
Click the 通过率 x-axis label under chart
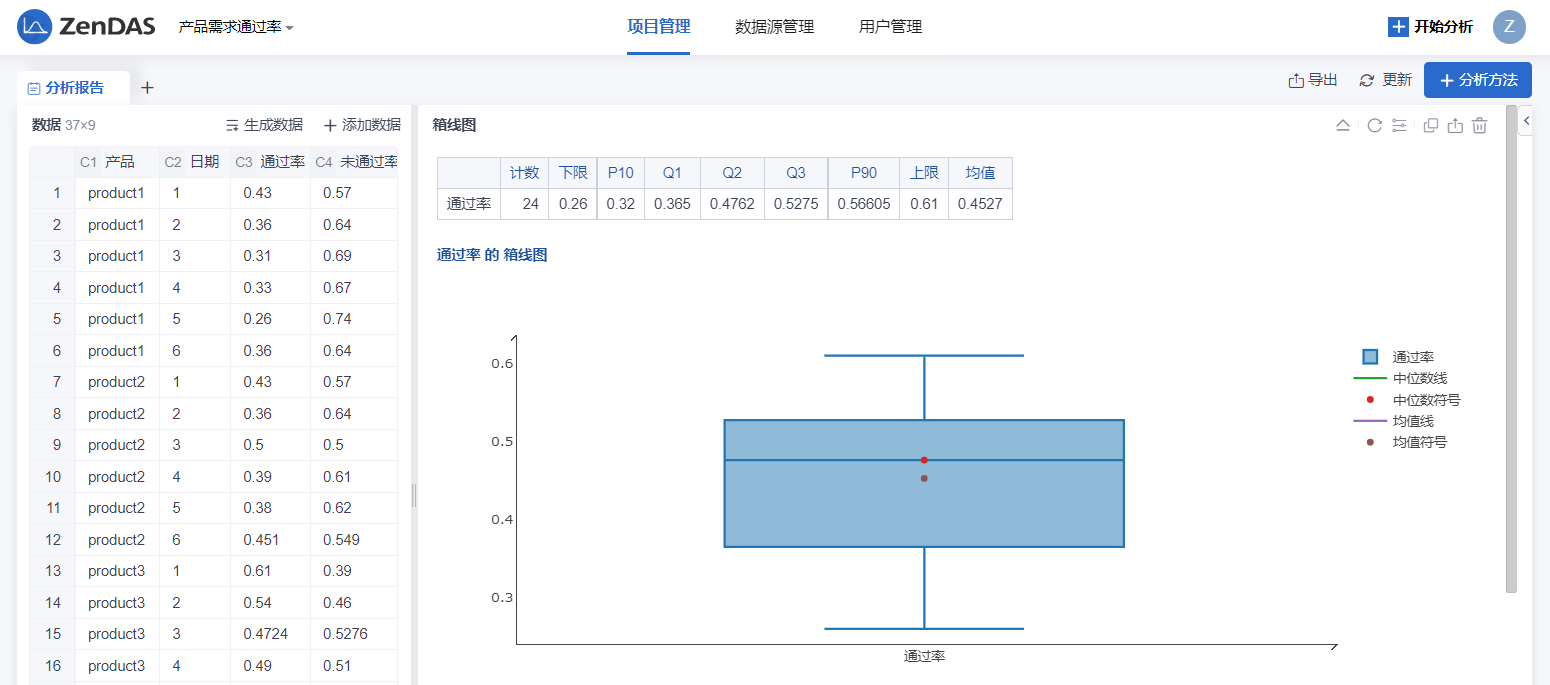[x=925, y=657]
